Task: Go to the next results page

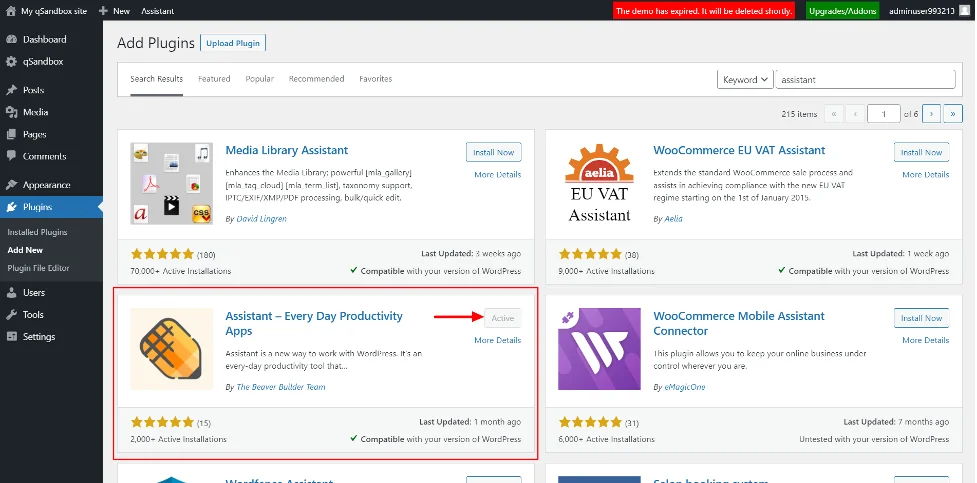Action: point(932,114)
